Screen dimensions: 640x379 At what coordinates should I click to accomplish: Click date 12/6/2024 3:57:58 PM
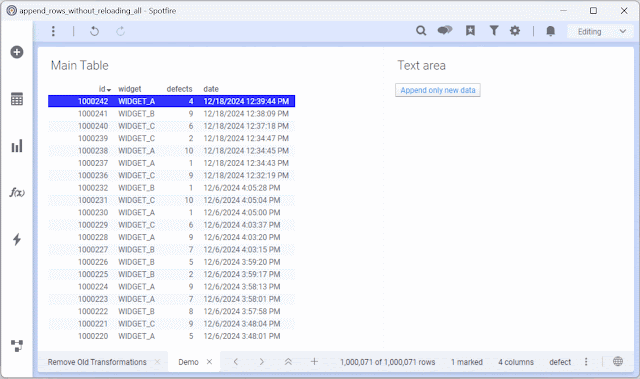[242, 311]
